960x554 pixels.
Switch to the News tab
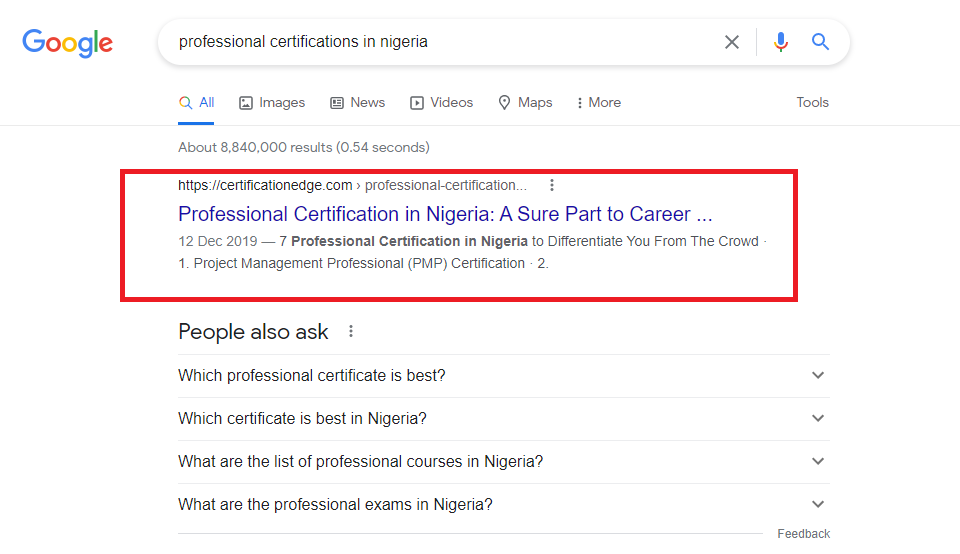358,103
